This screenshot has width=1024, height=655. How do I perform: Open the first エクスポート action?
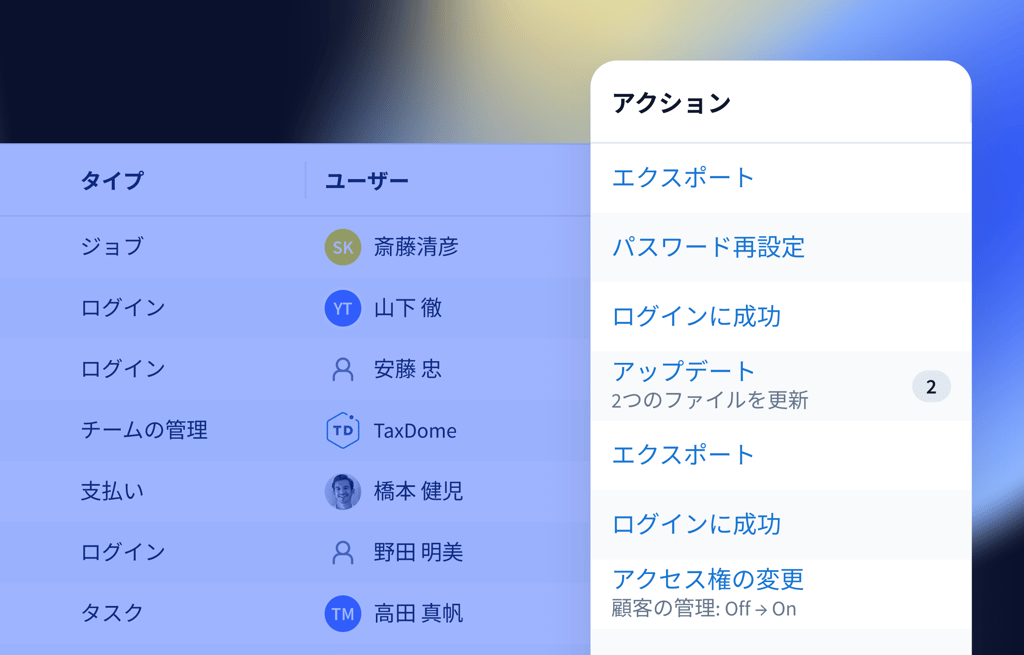tap(683, 178)
